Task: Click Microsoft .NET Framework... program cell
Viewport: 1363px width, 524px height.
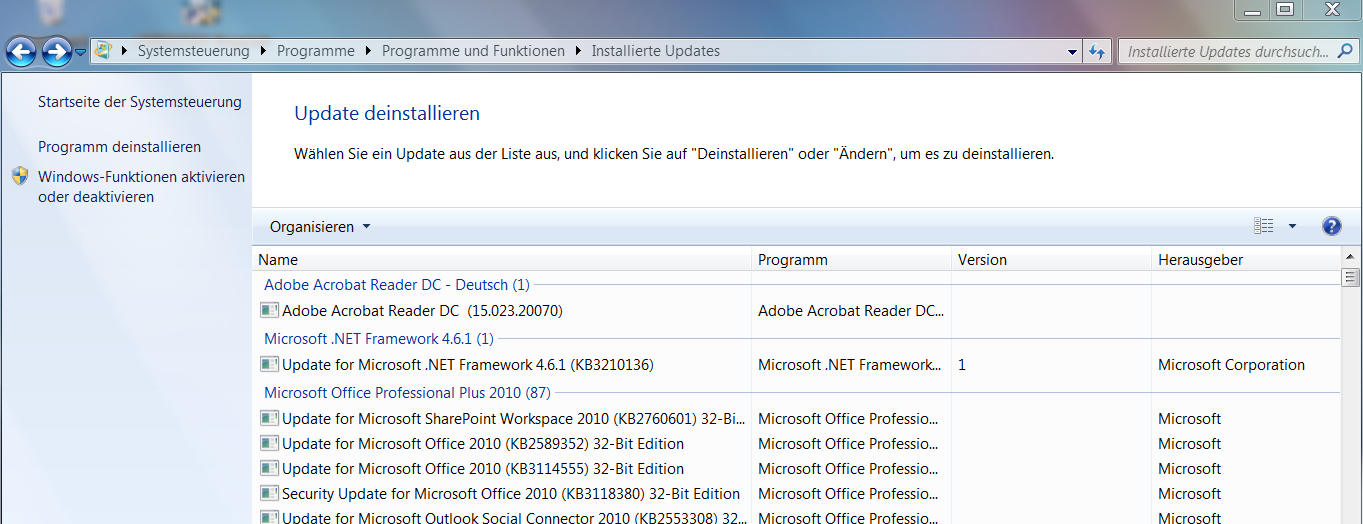Action: click(851, 365)
